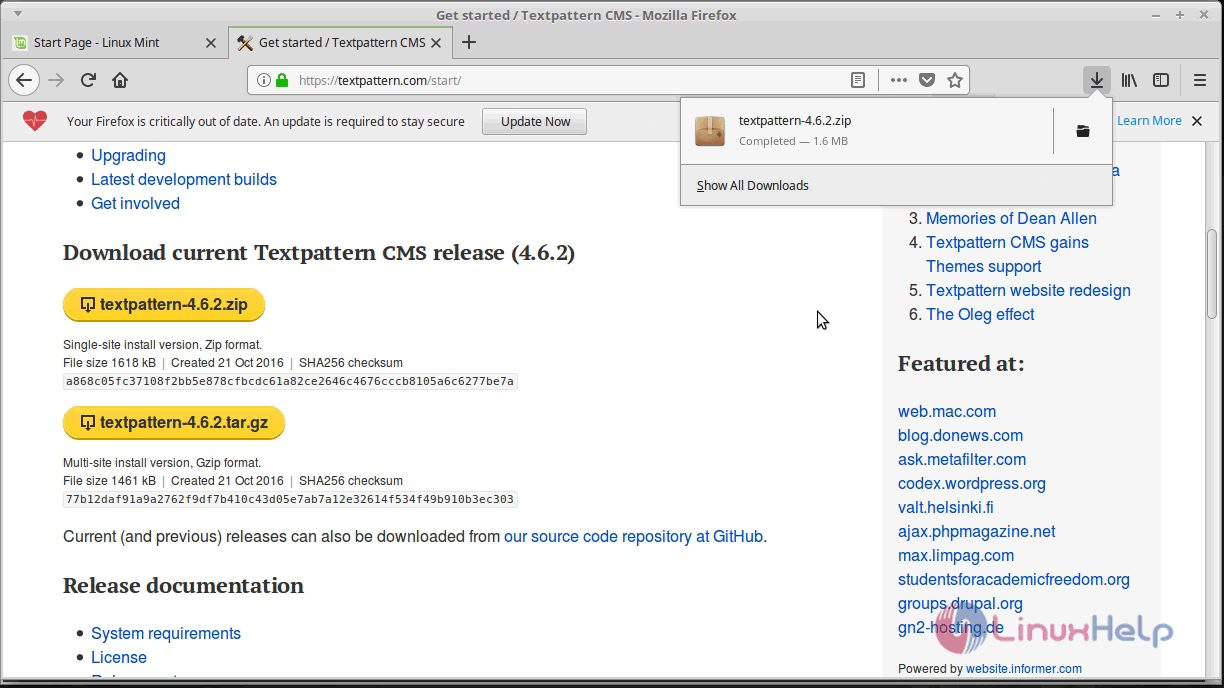1224x688 pixels.
Task: Follow the Latest development builds link
Action: click(x=184, y=179)
